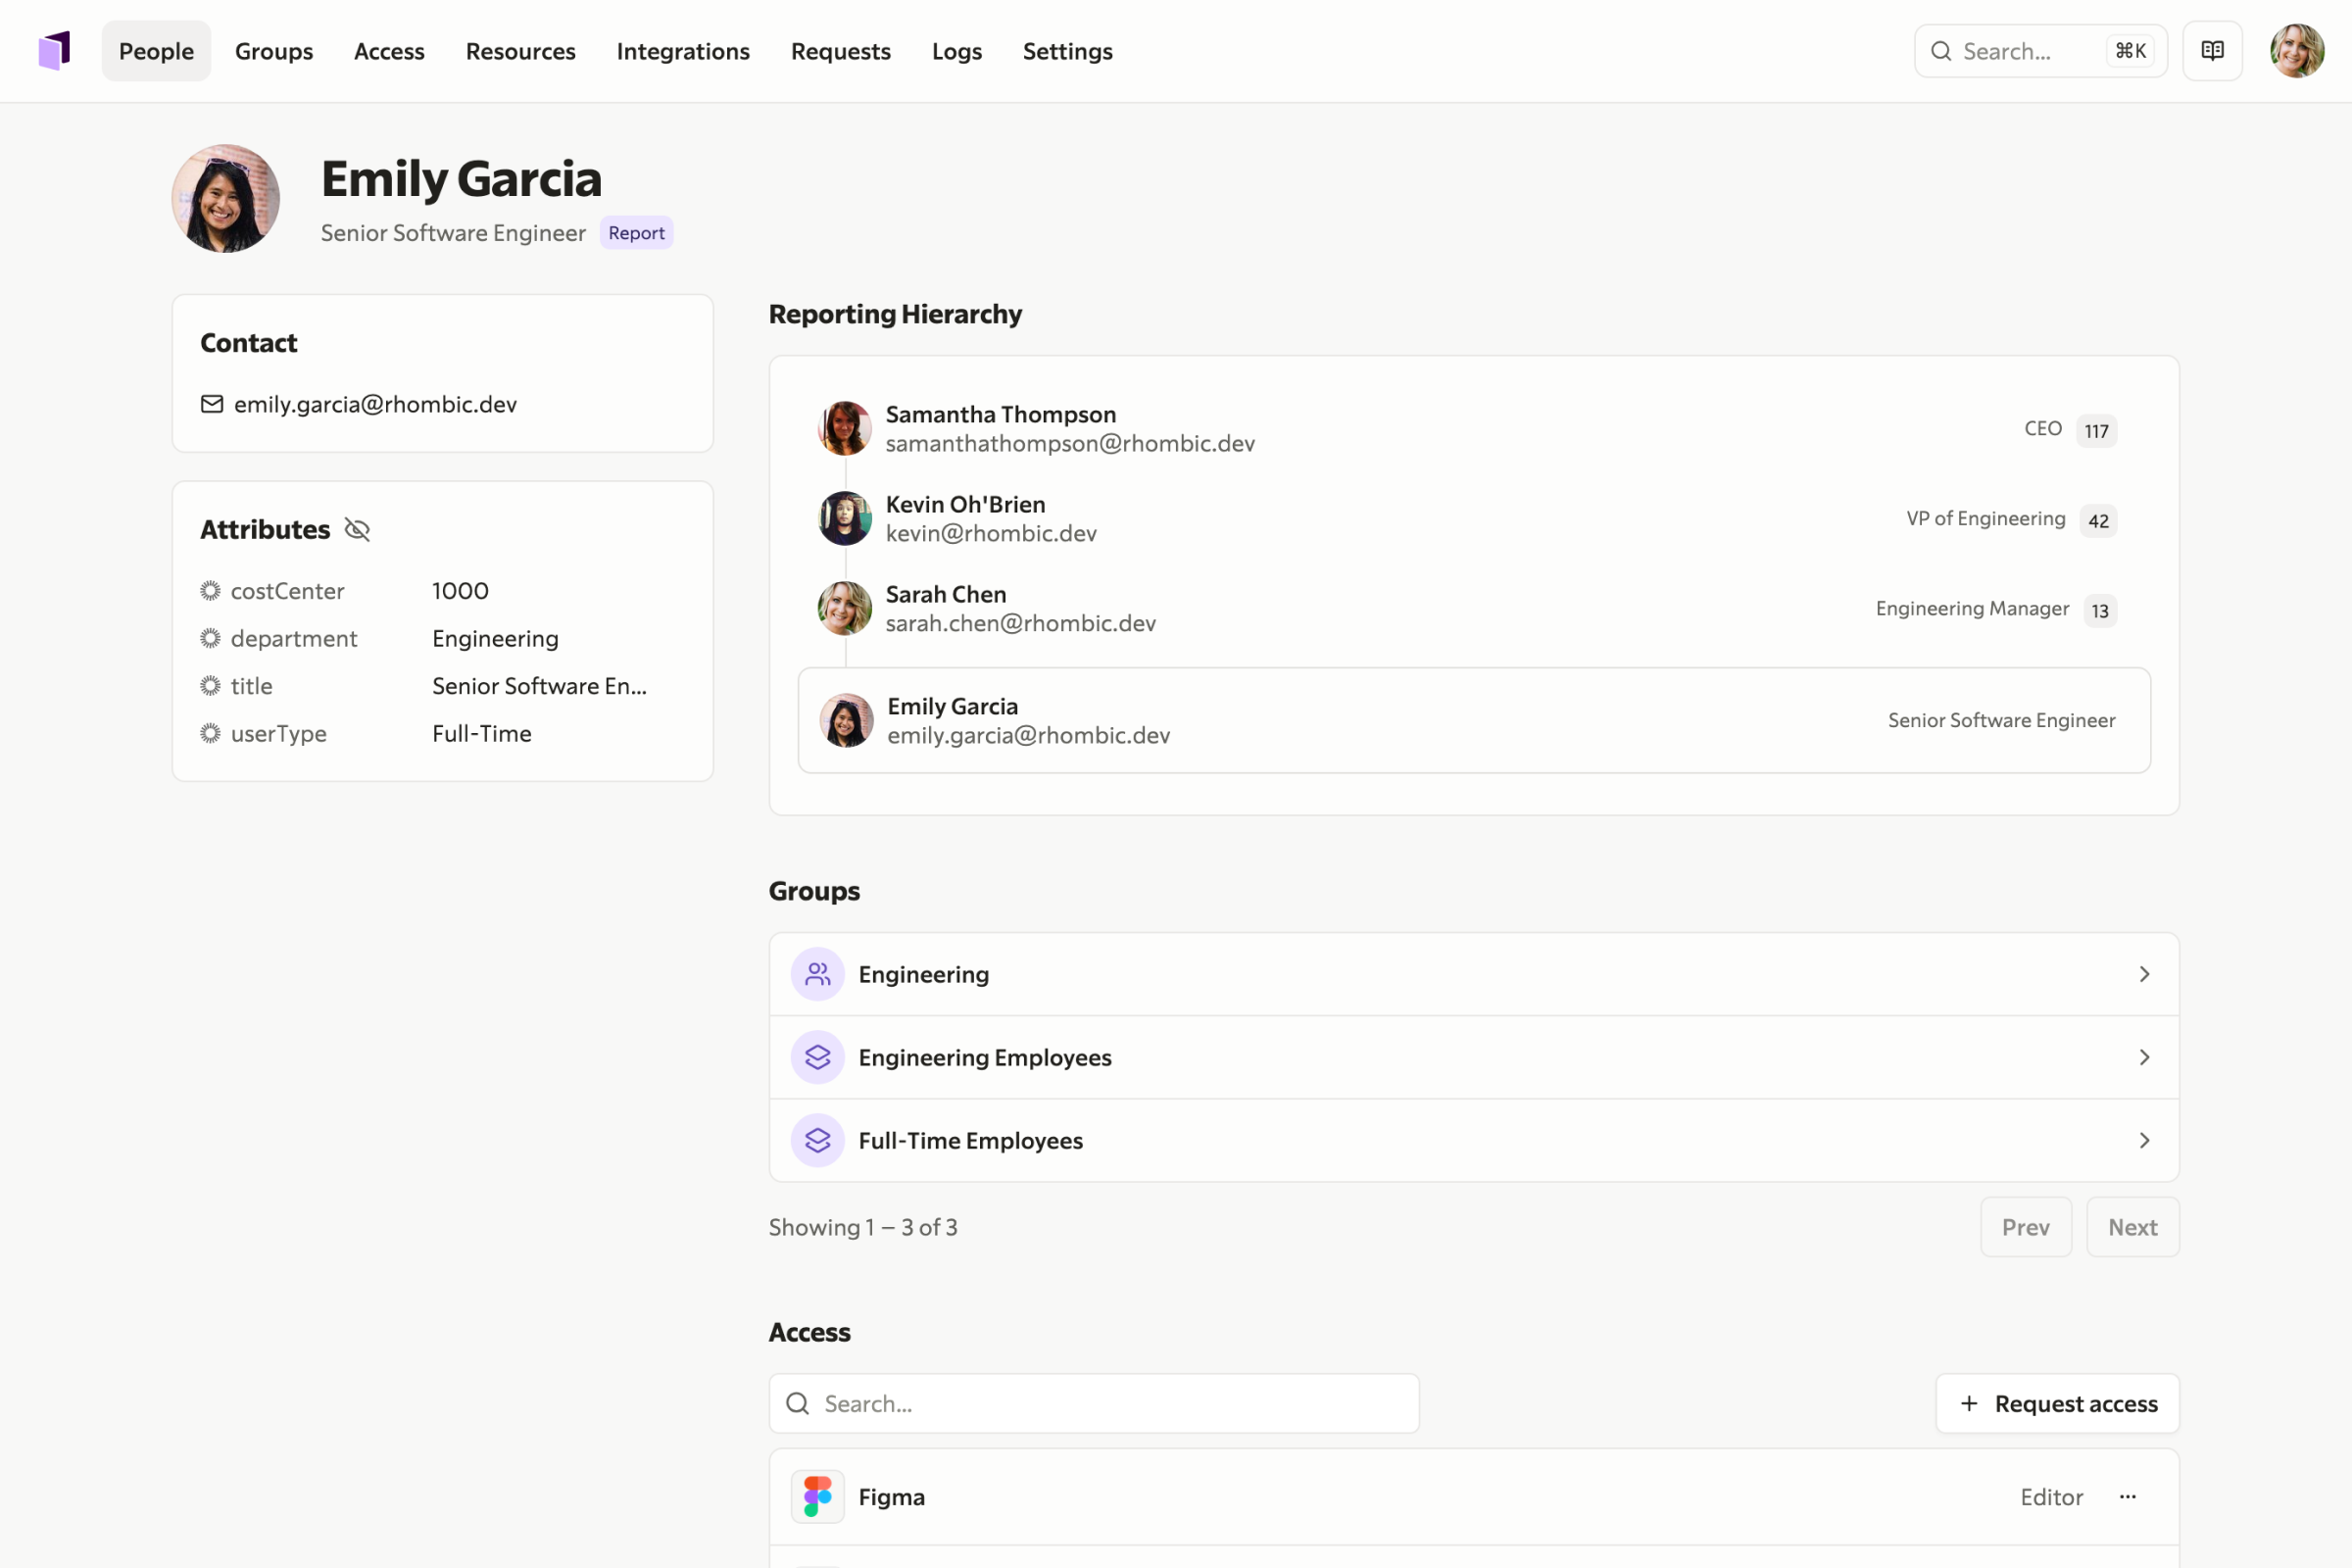2352x1568 pixels.
Task: Click the gear icon next to costCenter
Action: [210, 590]
